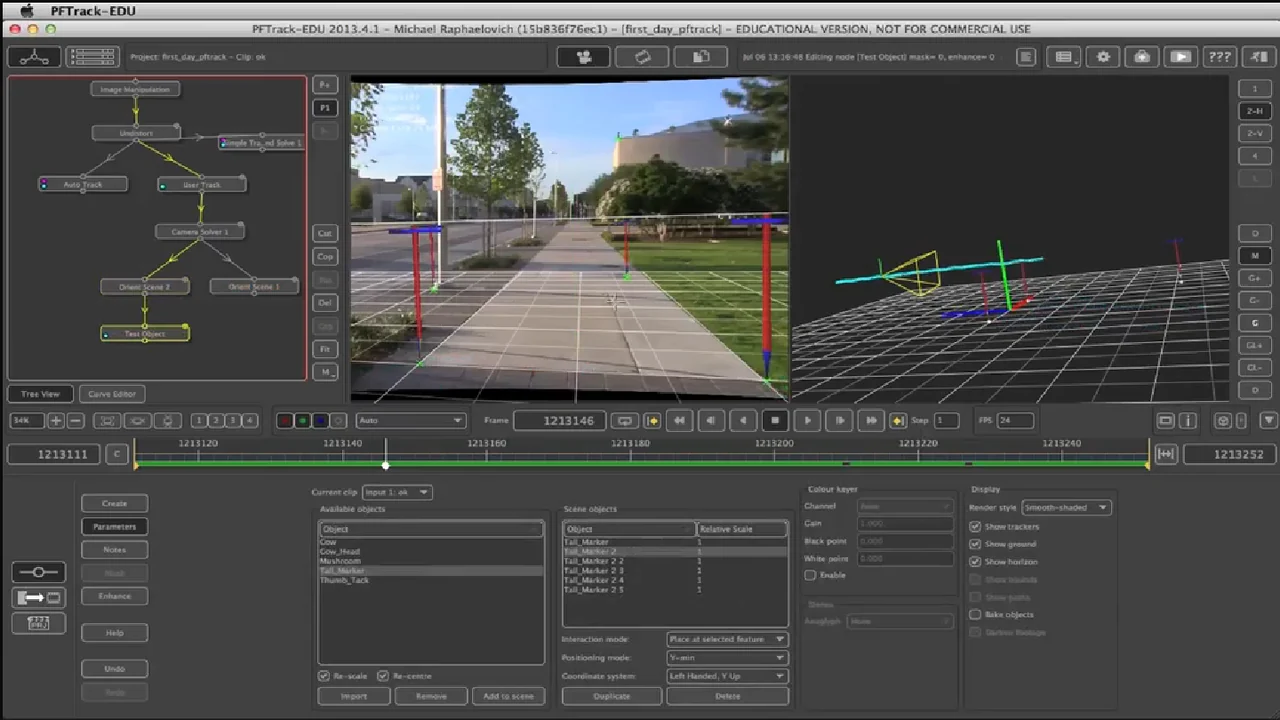The image size is (1280, 720).
Task: Open the Auto dropdown on playback bar
Action: click(411, 421)
